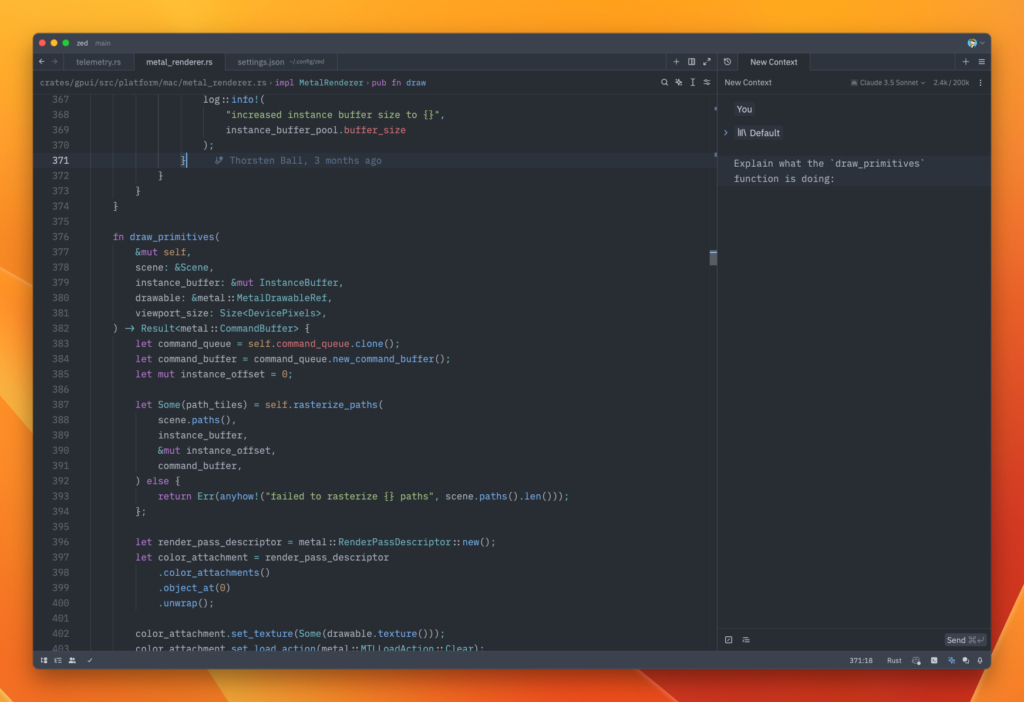Click the 371:18 cursor position
The image size is (1024, 702).
point(861,660)
